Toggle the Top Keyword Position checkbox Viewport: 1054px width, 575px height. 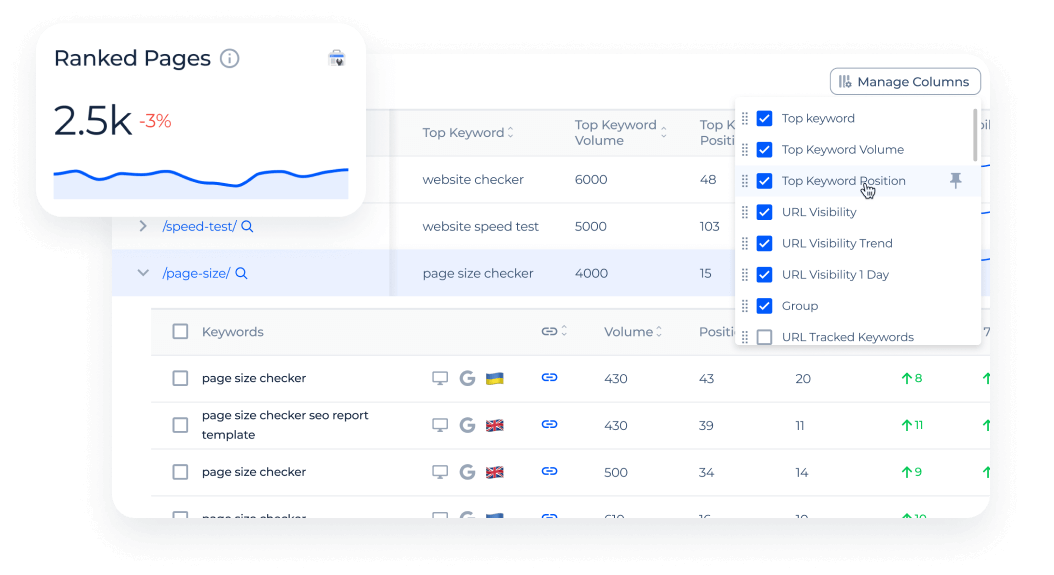[764, 181]
